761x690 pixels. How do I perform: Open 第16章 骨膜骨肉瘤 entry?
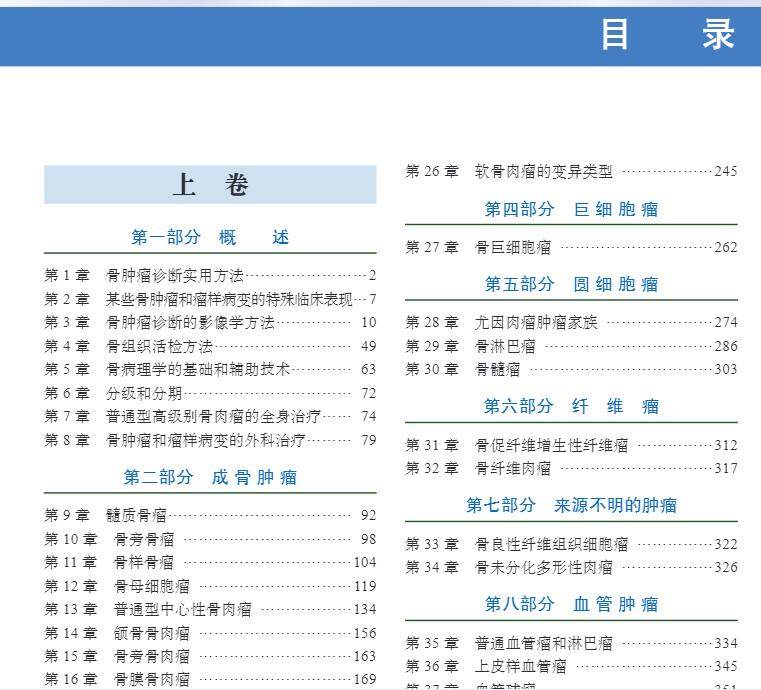click(210, 679)
